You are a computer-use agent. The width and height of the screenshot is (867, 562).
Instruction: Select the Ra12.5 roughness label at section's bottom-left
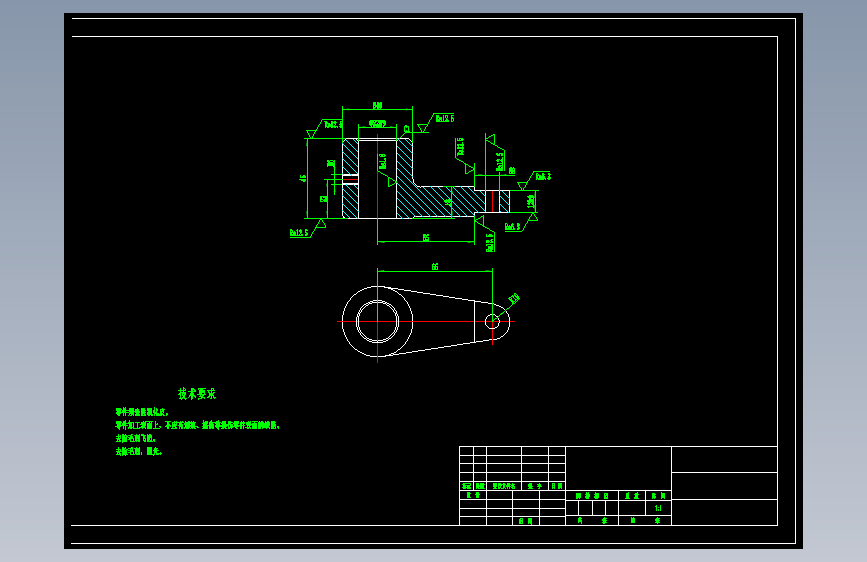(x=299, y=233)
